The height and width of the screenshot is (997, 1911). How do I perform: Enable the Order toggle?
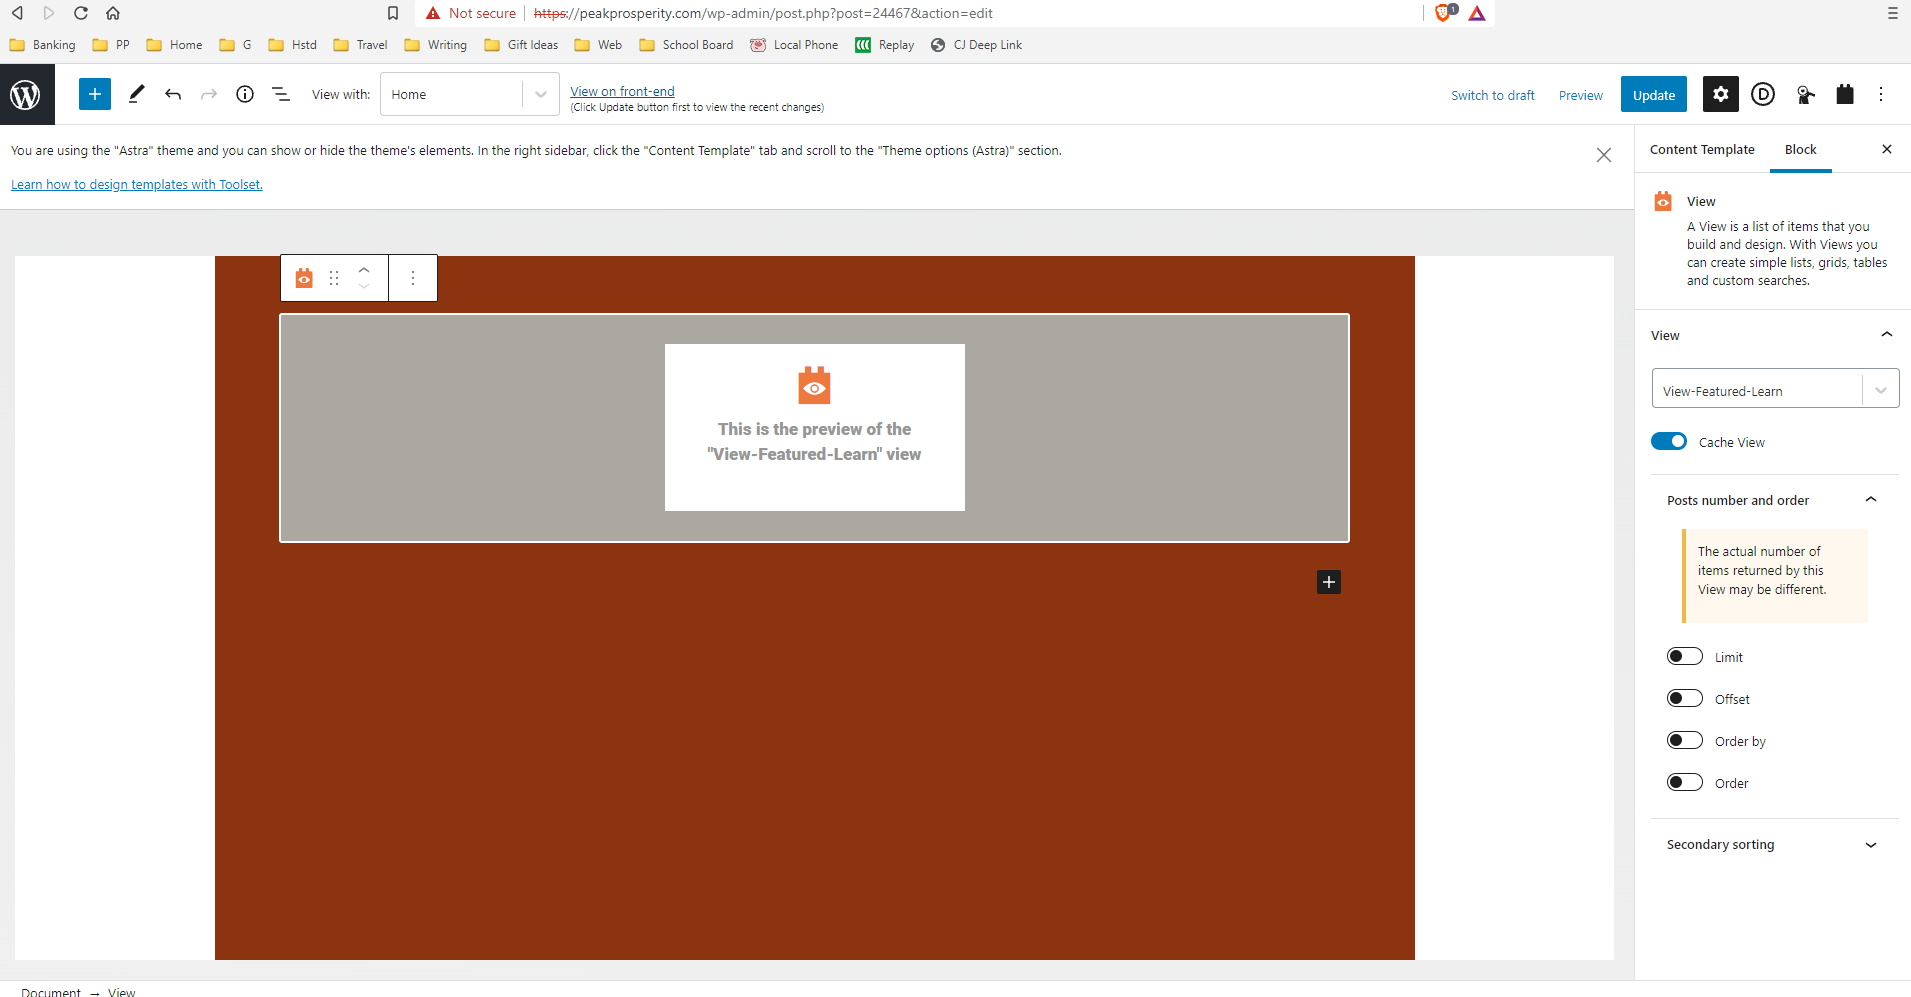(1685, 782)
